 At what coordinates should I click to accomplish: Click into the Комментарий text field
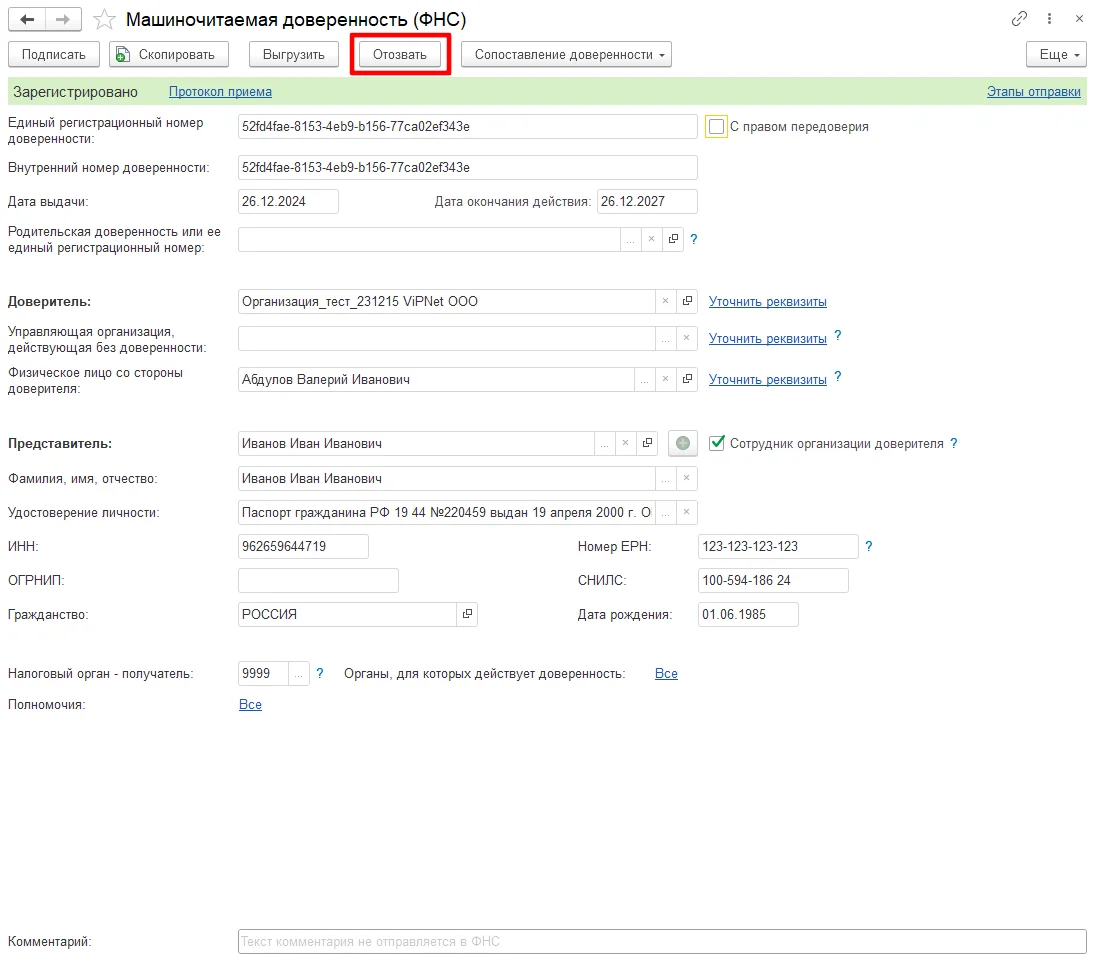click(662, 941)
